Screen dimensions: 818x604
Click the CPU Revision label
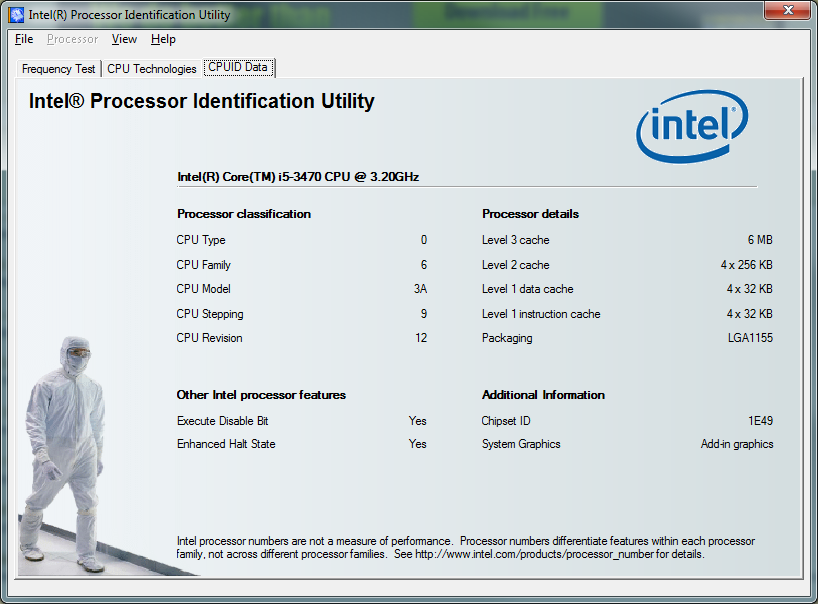coord(209,338)
